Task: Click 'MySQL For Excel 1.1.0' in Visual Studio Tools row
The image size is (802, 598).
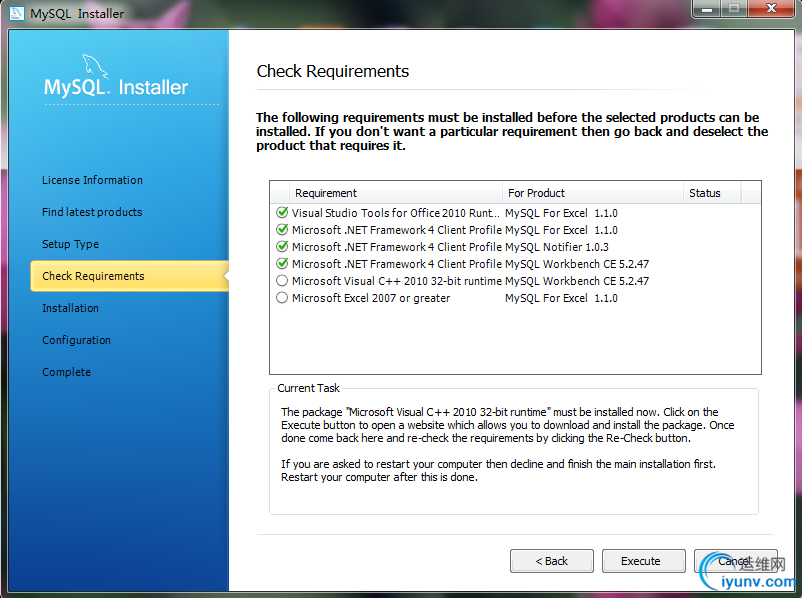Action: 561,213
